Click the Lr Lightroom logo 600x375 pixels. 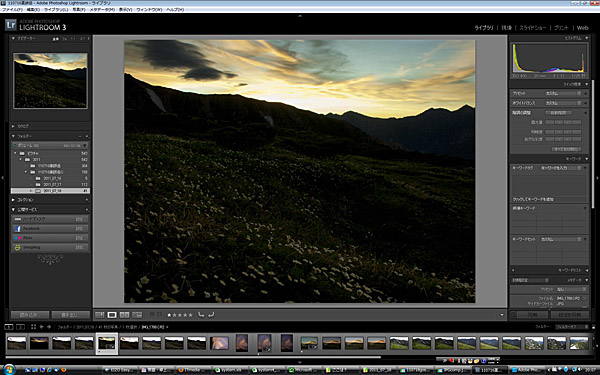coord(11,25)
